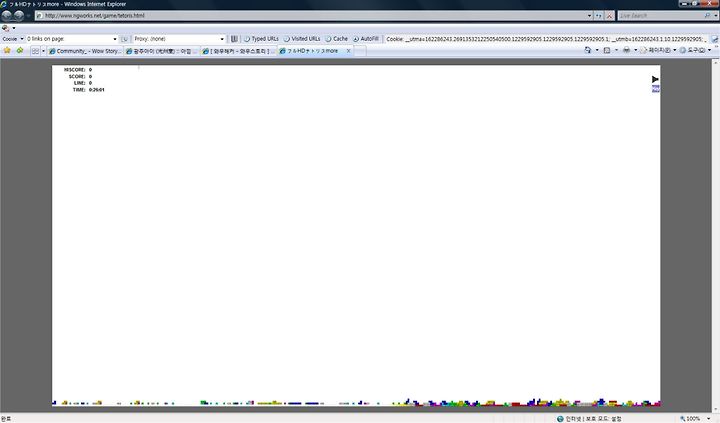The width and height of the screenshot is (720, 423).
Task: Click the Live Search box
Action: click(x=660, y=16)
